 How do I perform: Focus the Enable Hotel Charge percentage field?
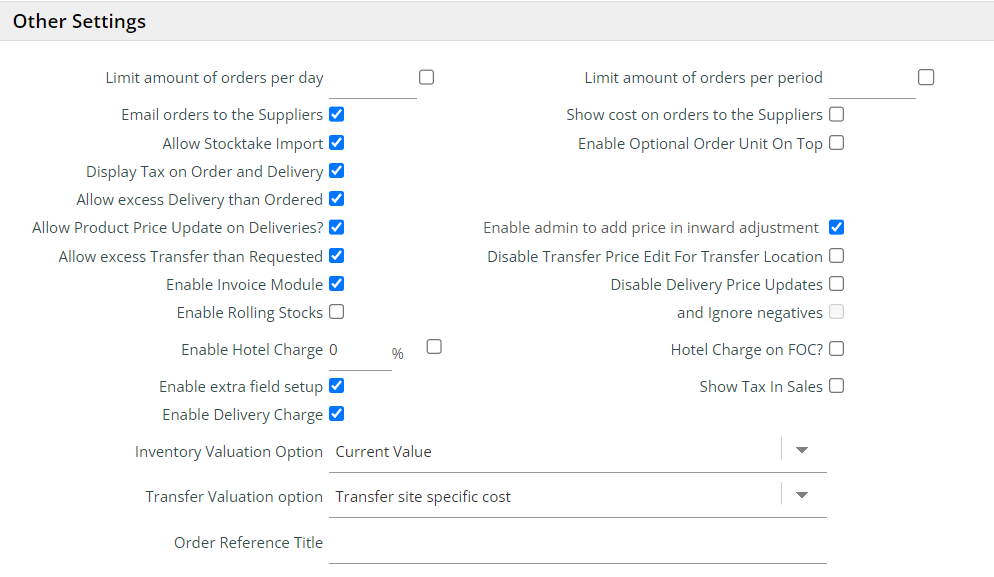tap(358, 351)
